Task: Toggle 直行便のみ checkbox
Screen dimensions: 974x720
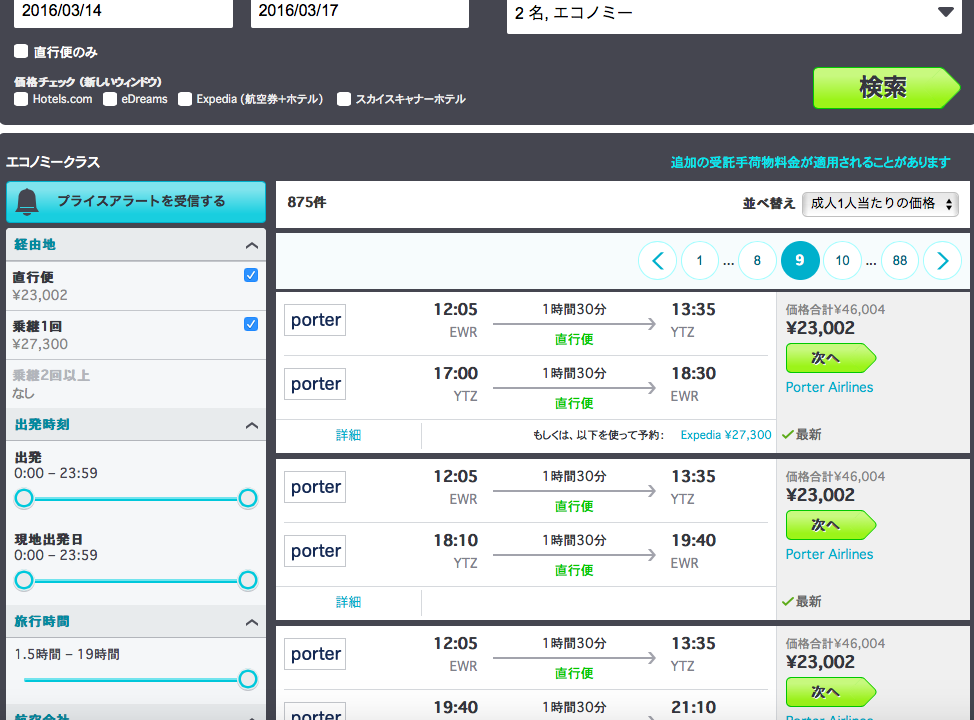Action: [x=21, y=51]
